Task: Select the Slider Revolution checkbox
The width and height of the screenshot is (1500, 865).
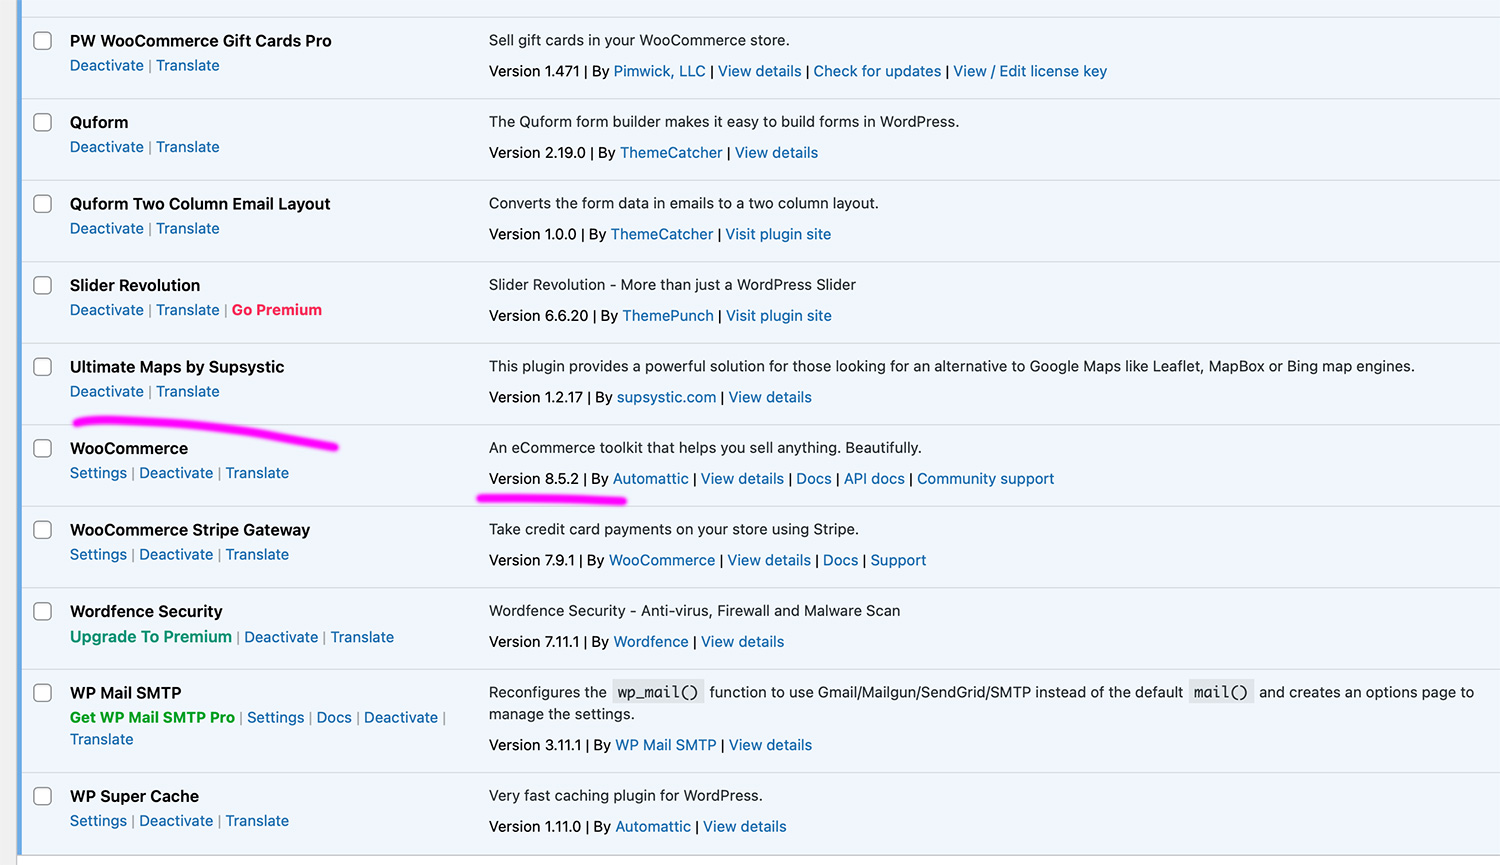Action: tap(43, 285)
